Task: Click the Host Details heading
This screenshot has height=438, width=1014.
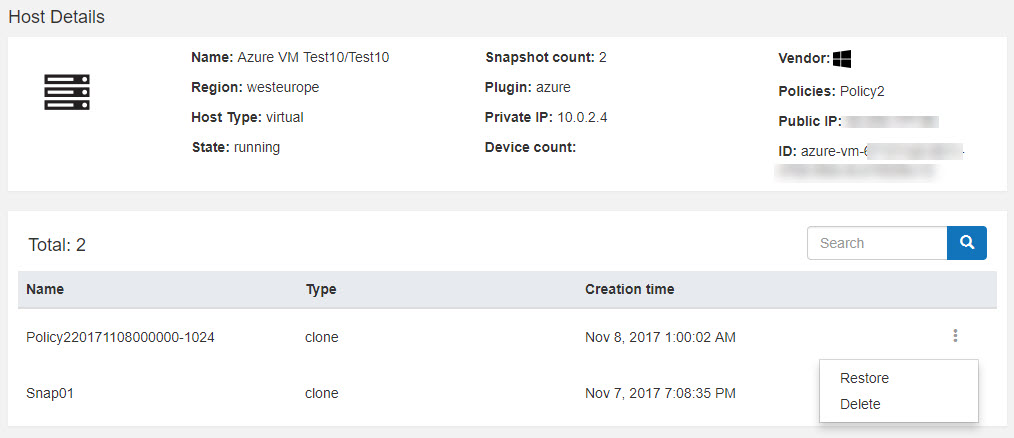Action: (56, 17)
